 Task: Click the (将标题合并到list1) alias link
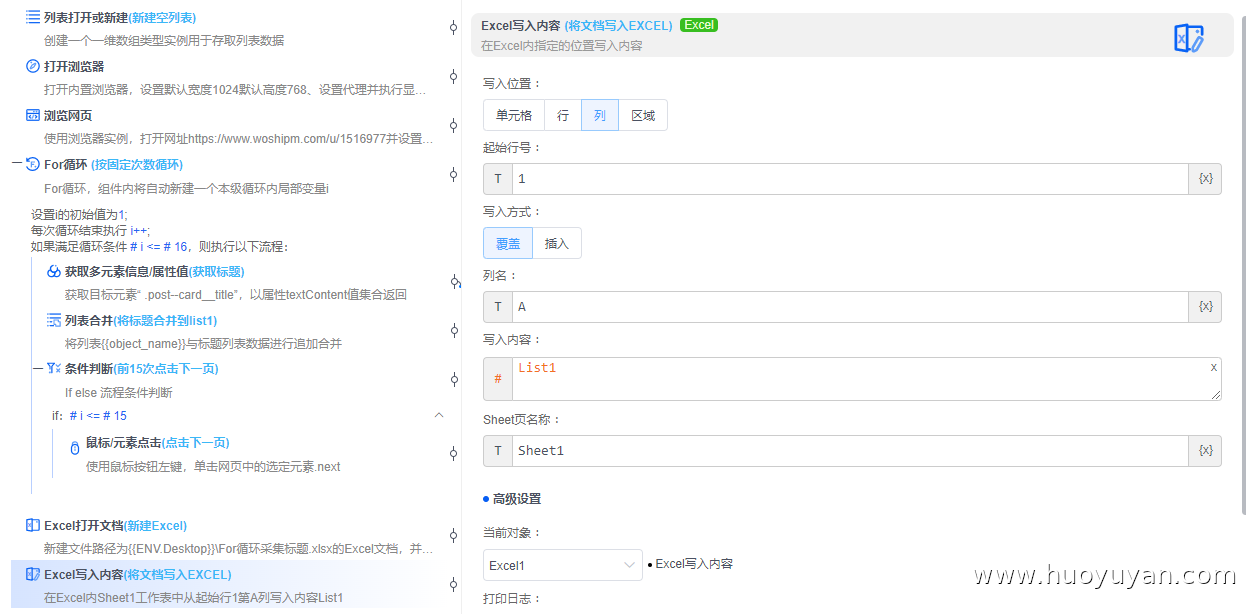pos(165,321)
